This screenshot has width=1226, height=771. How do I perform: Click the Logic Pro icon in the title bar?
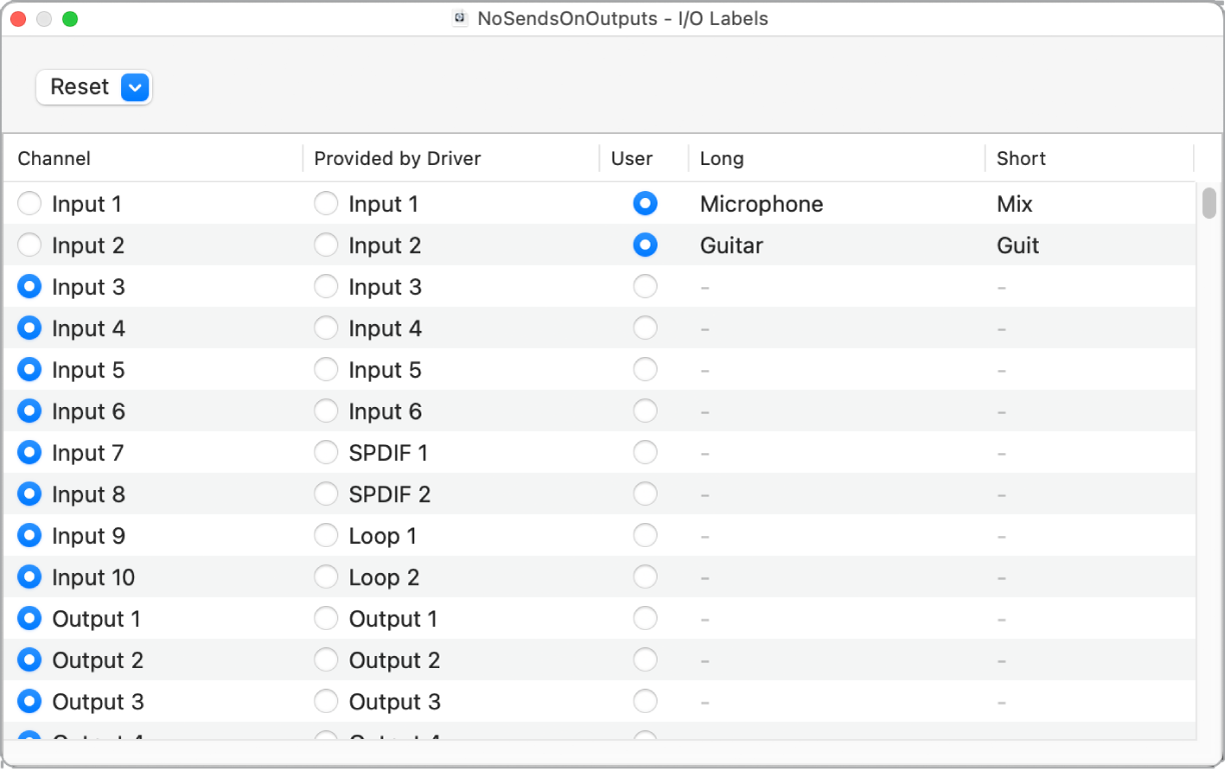[459, 18]
